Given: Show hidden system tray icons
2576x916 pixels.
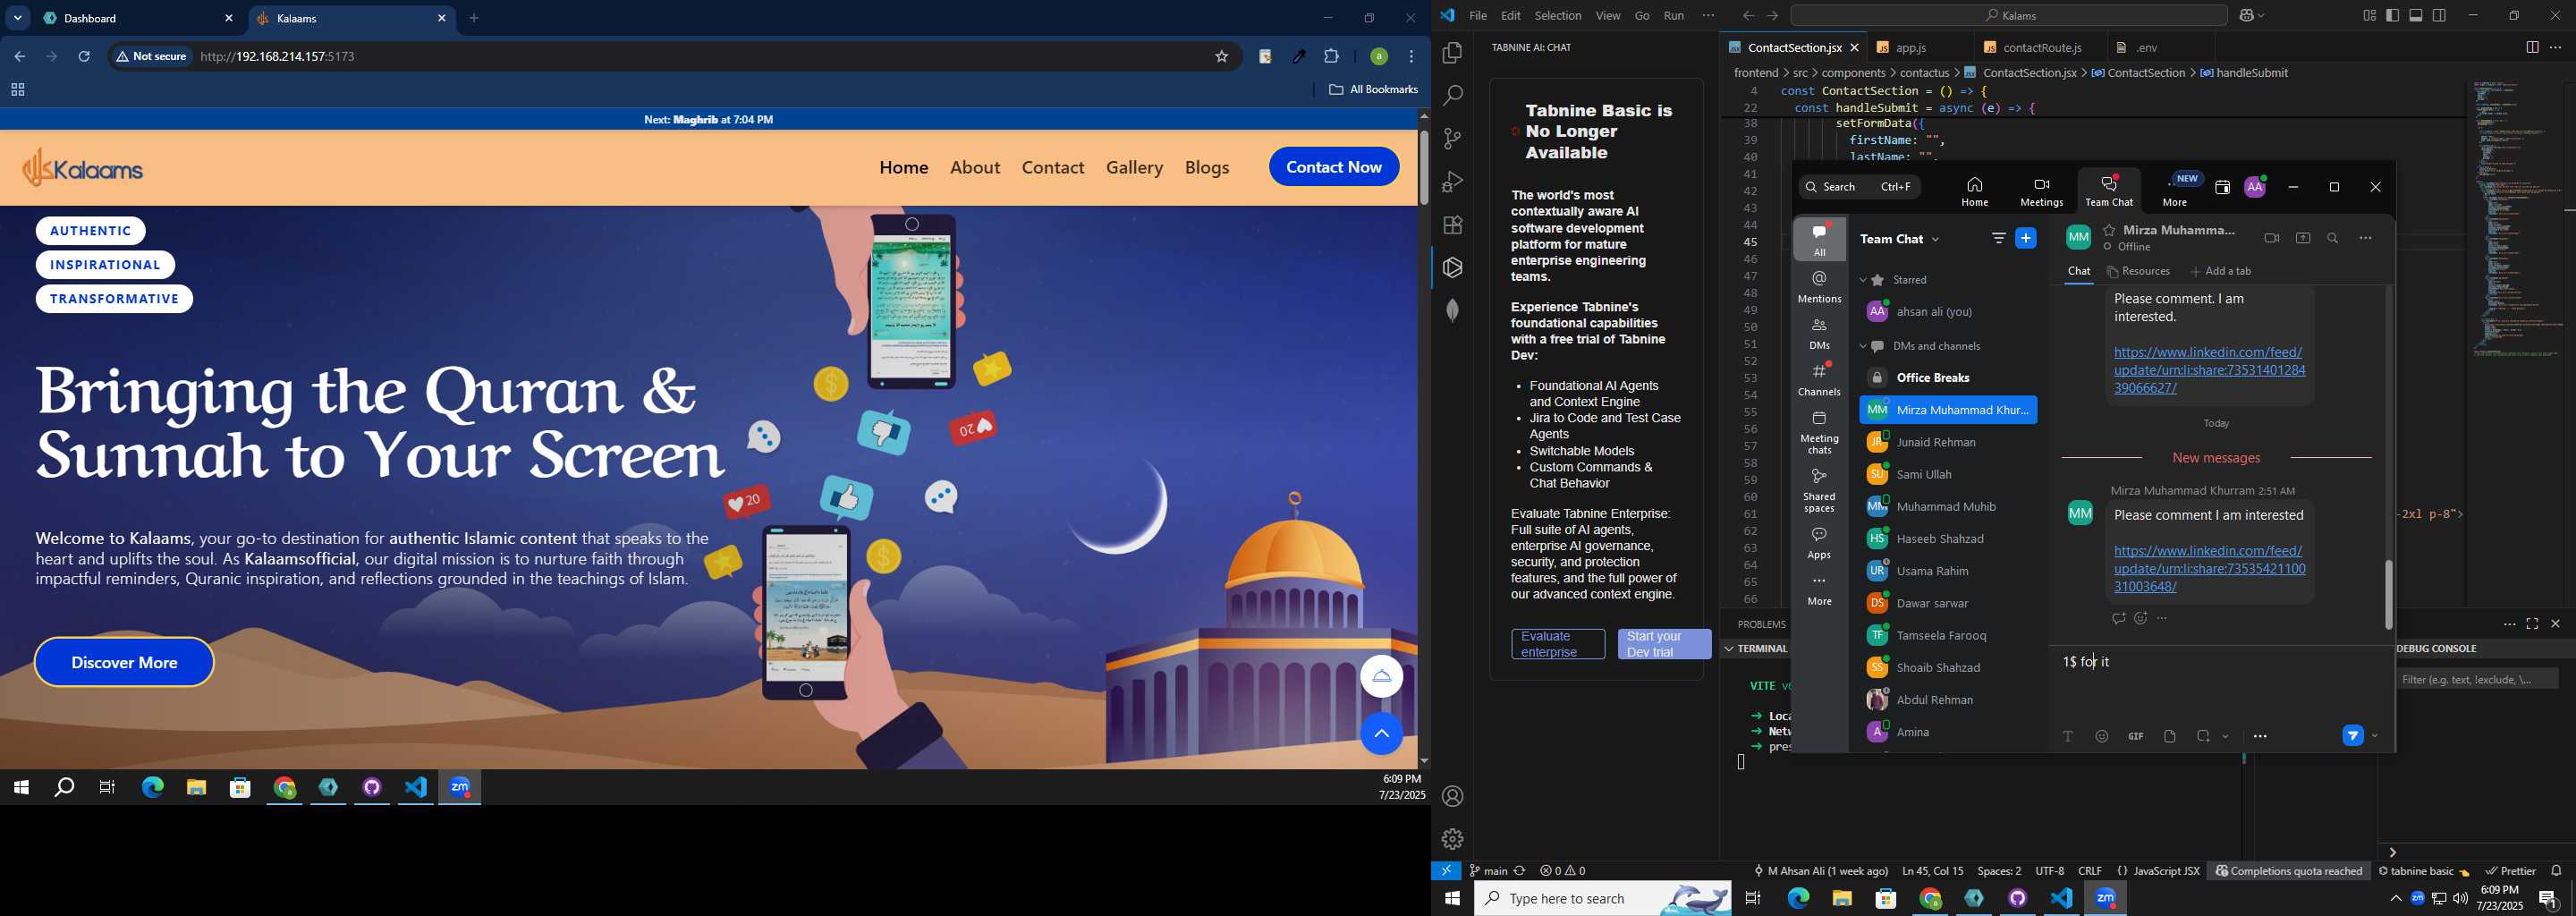Looking at the screenshot, I should click(x=2395, y=899).
